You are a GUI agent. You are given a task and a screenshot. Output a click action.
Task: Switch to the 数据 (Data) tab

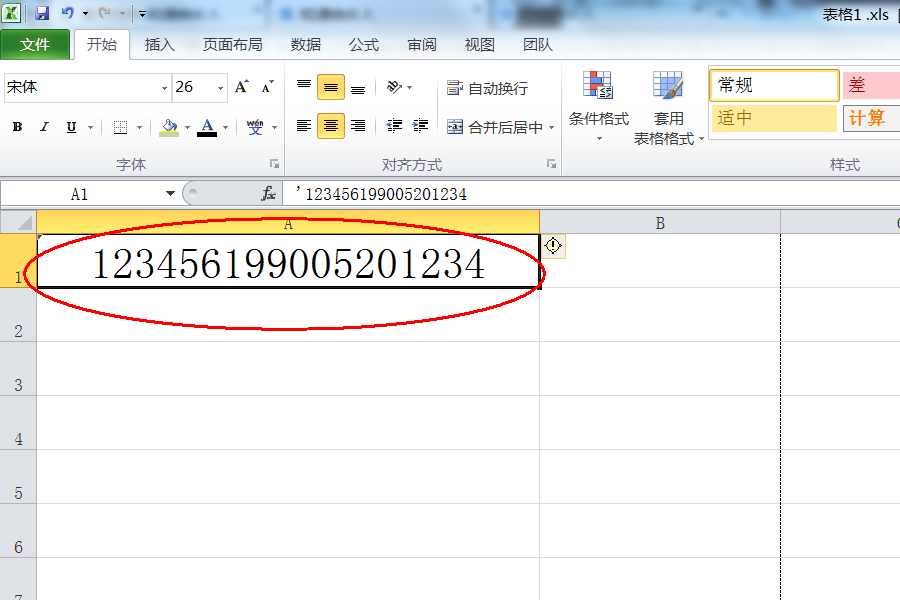[305, 45]
